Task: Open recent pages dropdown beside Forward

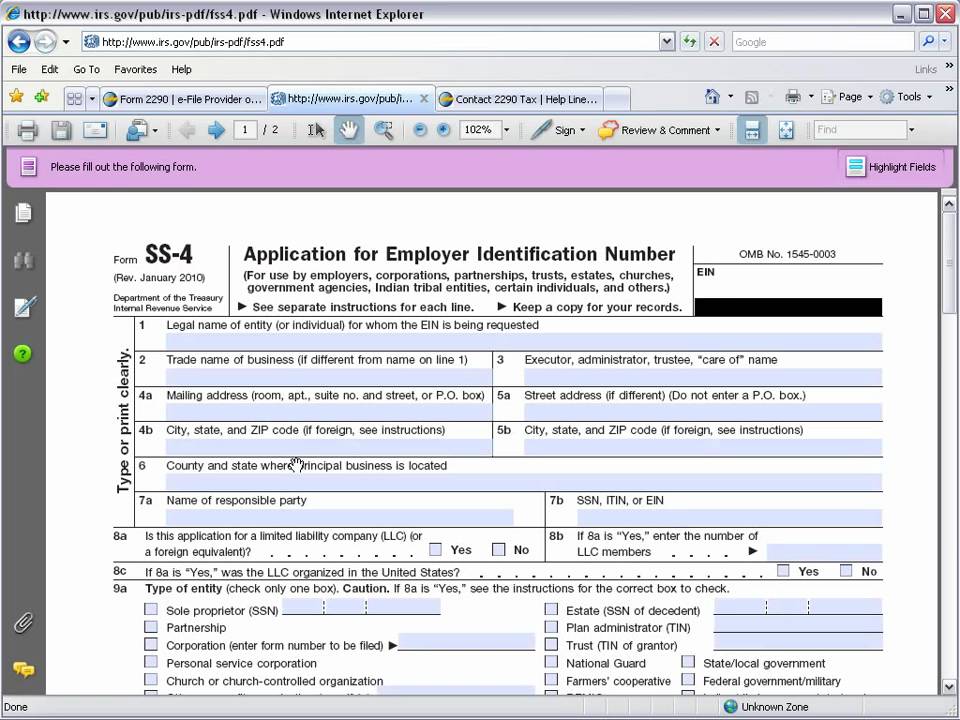Action: (66, 42)
